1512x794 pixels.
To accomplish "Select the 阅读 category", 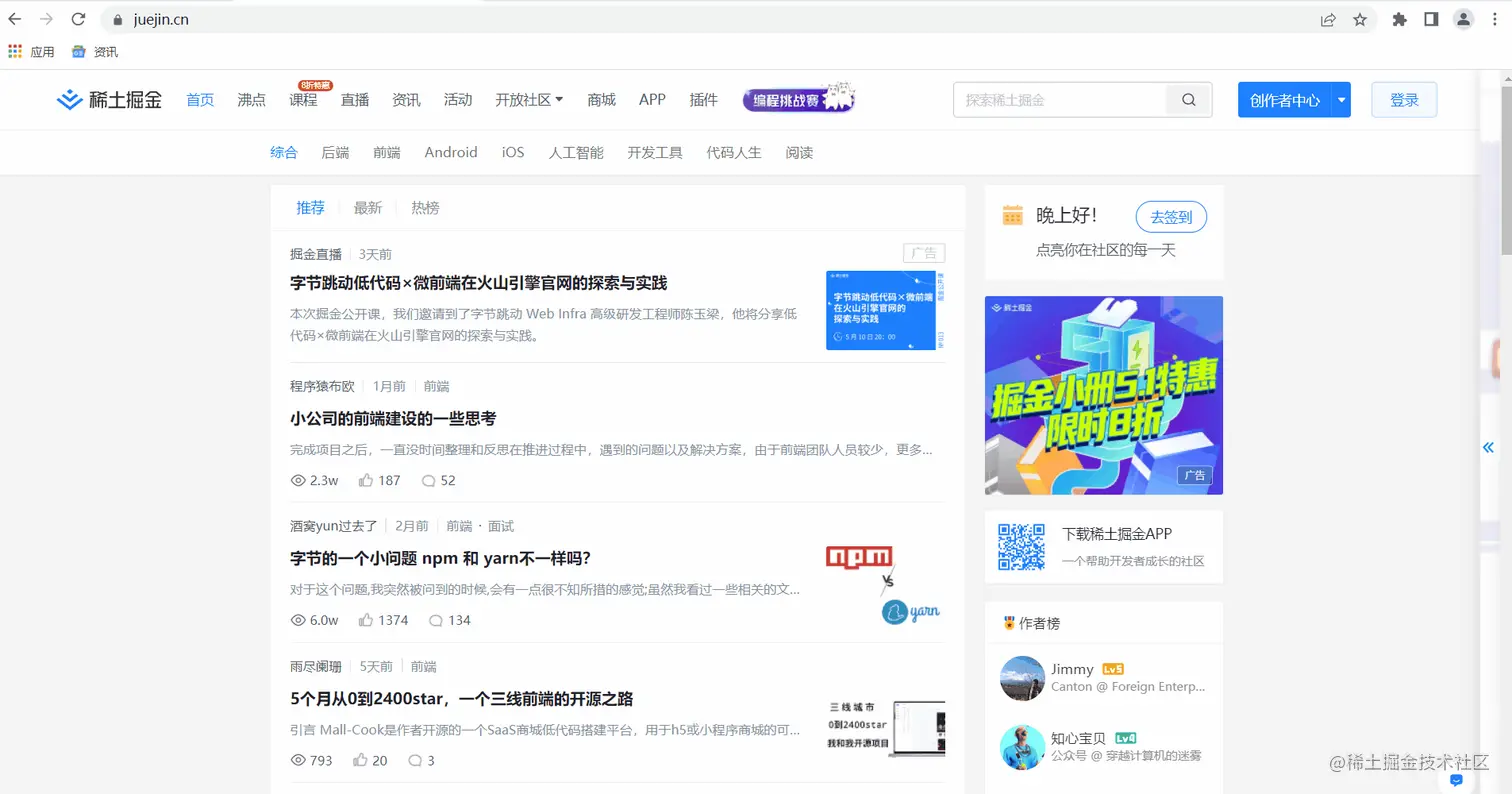I will click(799, 153).
